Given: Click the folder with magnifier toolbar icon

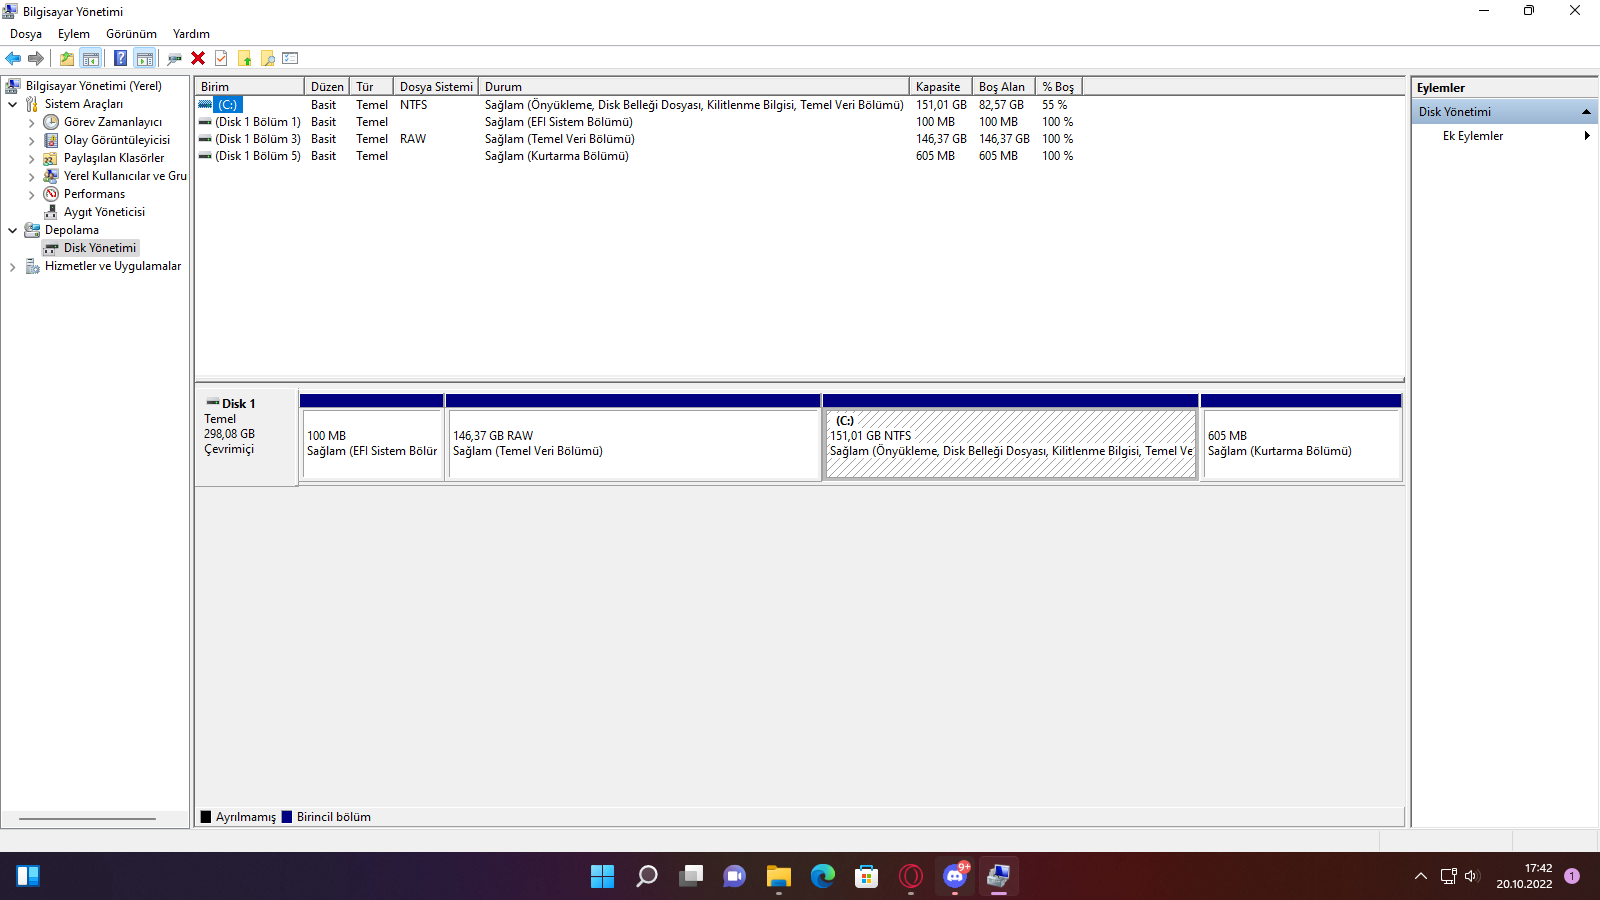Looking at the screenshot, I should pos(267,59).
